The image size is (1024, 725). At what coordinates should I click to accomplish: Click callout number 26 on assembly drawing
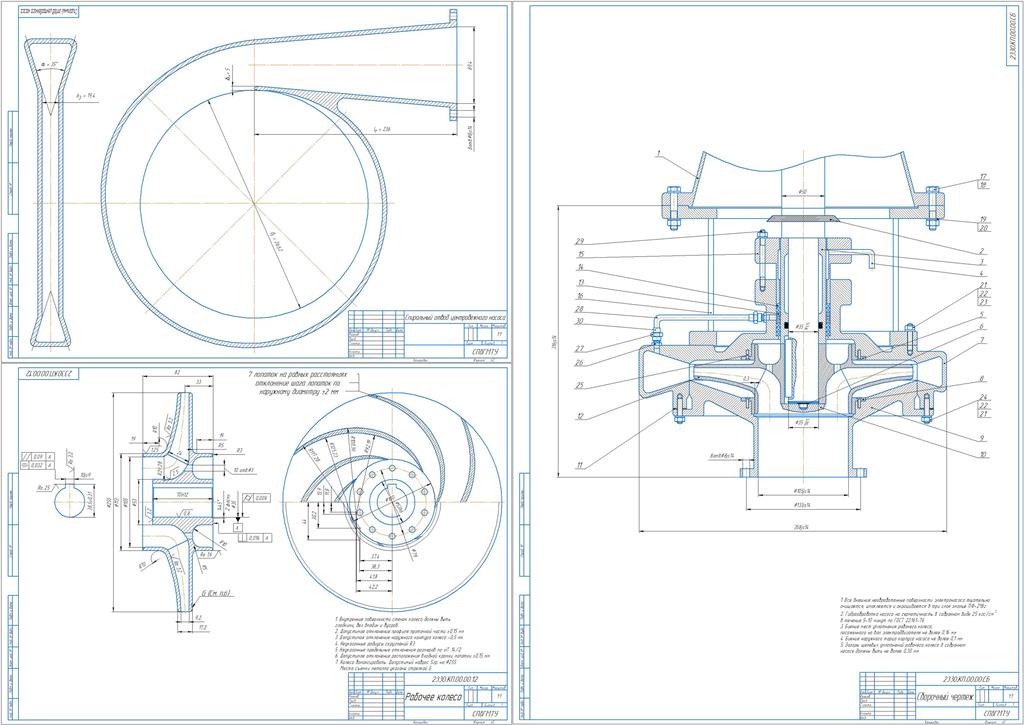coord(580,363)
